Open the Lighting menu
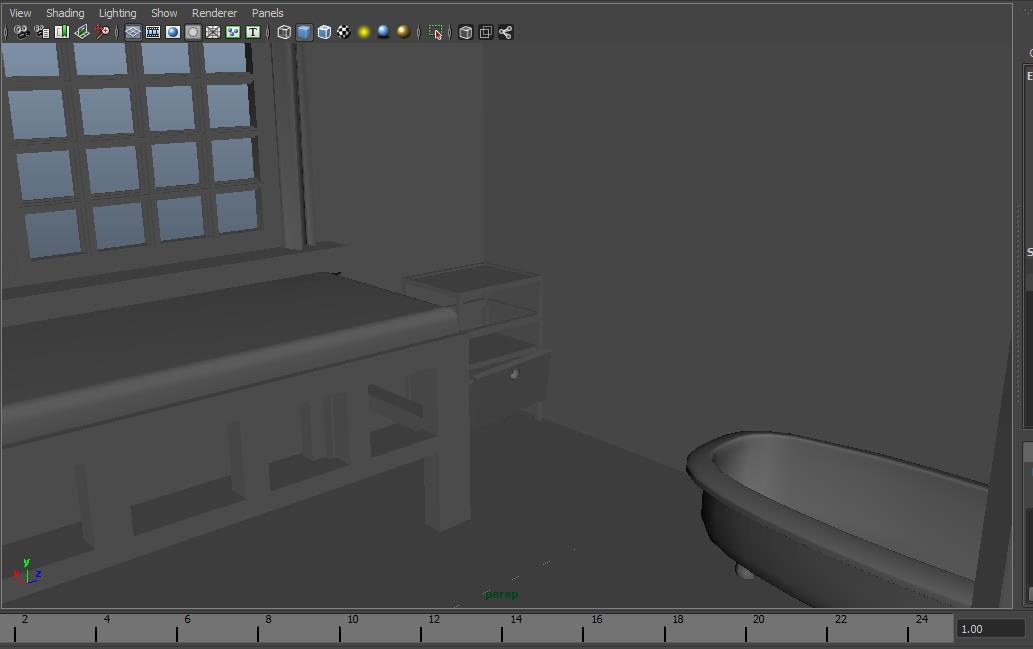Image resolution: width=1033 pixels, height=649 pixels. pyautogui.click(x=117, y=13)
